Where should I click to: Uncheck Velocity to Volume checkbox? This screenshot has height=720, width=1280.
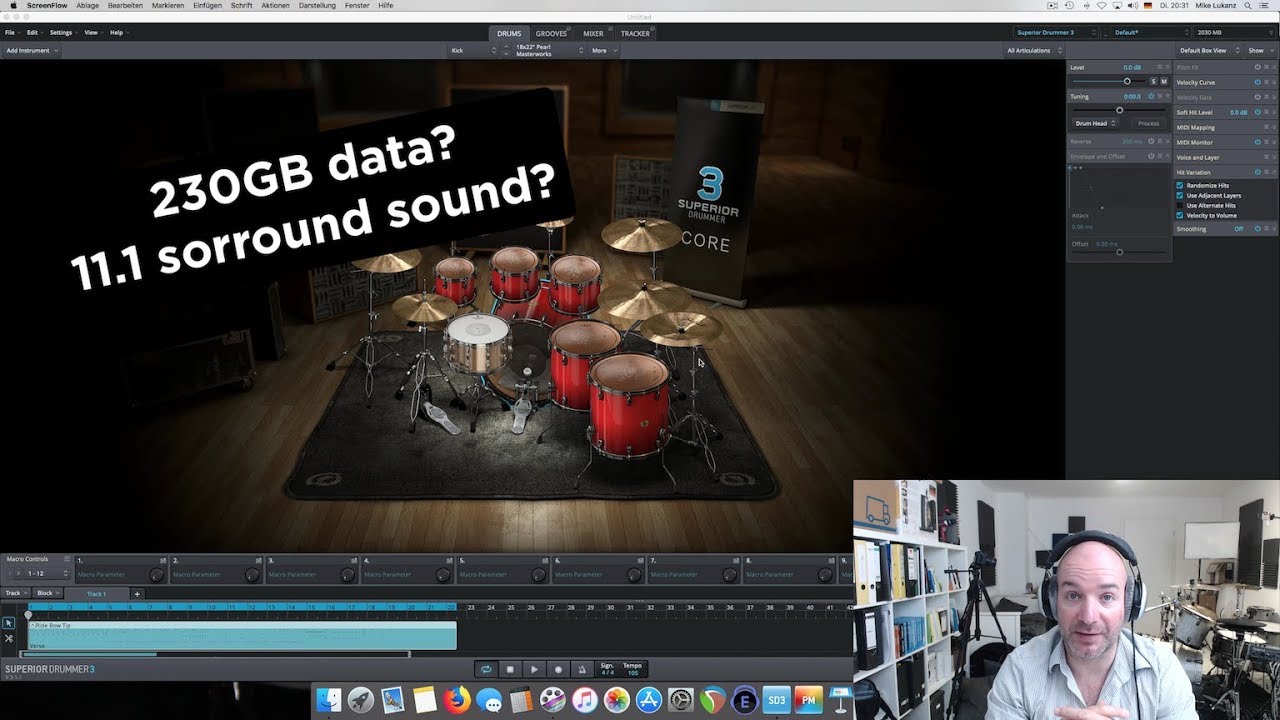[1179, 215]
